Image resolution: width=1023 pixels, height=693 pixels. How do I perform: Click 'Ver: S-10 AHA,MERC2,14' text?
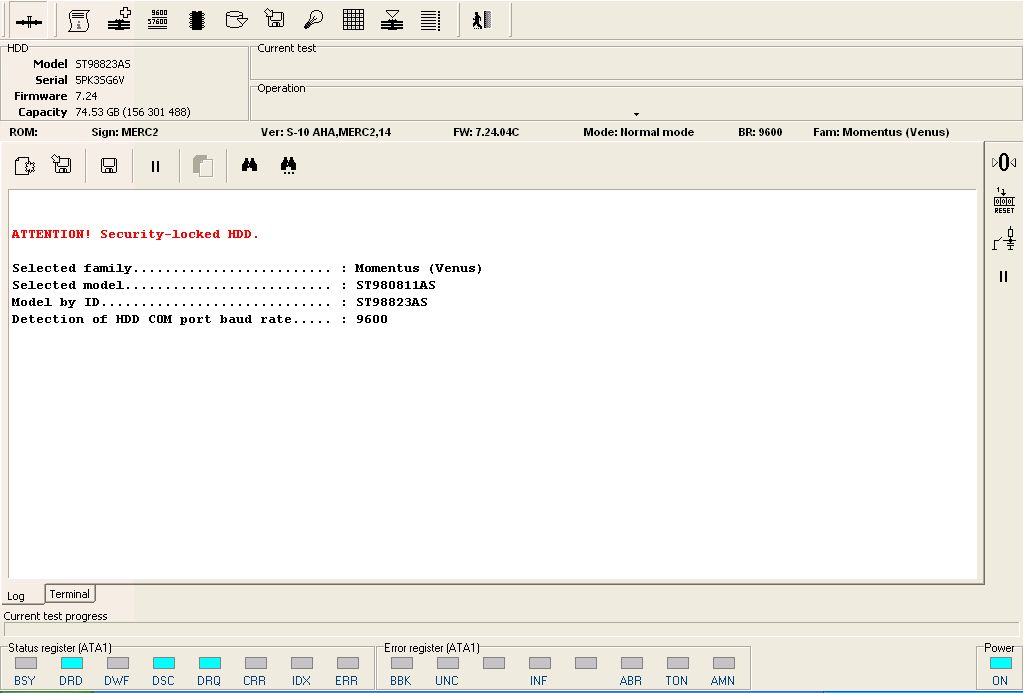tap(326, 132)
